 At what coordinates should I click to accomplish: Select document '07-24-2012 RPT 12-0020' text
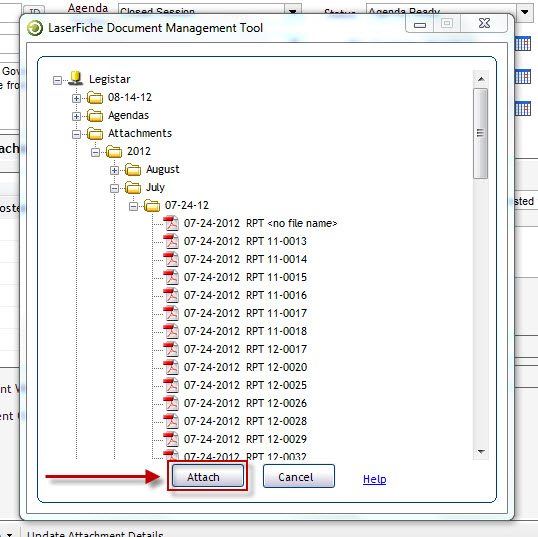[x=245, y=367]
